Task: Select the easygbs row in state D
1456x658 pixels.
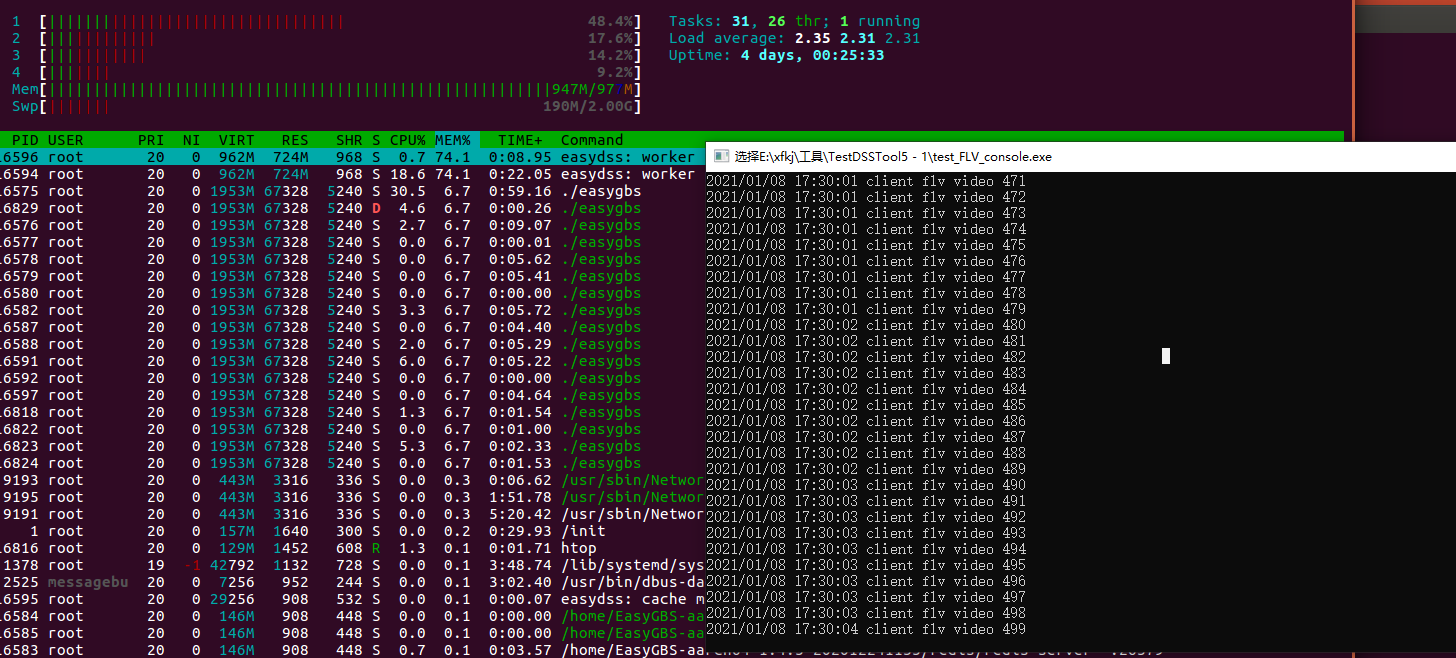Action: point(352,208)
